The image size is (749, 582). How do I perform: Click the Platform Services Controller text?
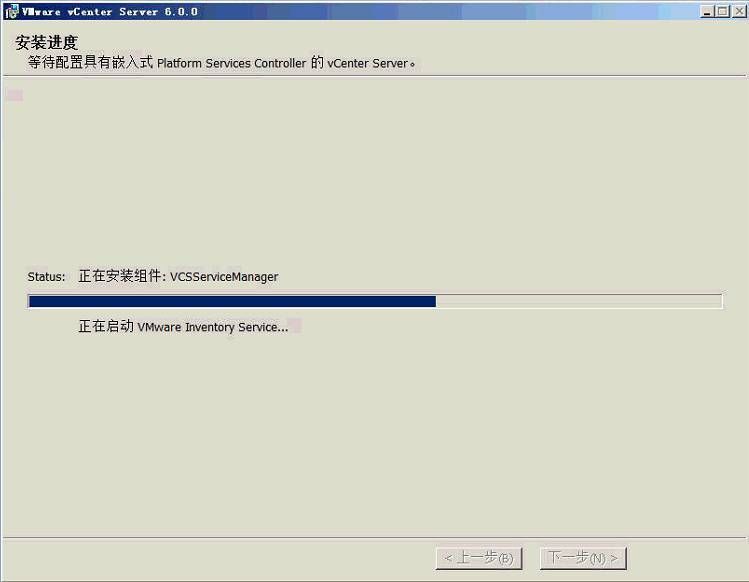coord(231,63)
